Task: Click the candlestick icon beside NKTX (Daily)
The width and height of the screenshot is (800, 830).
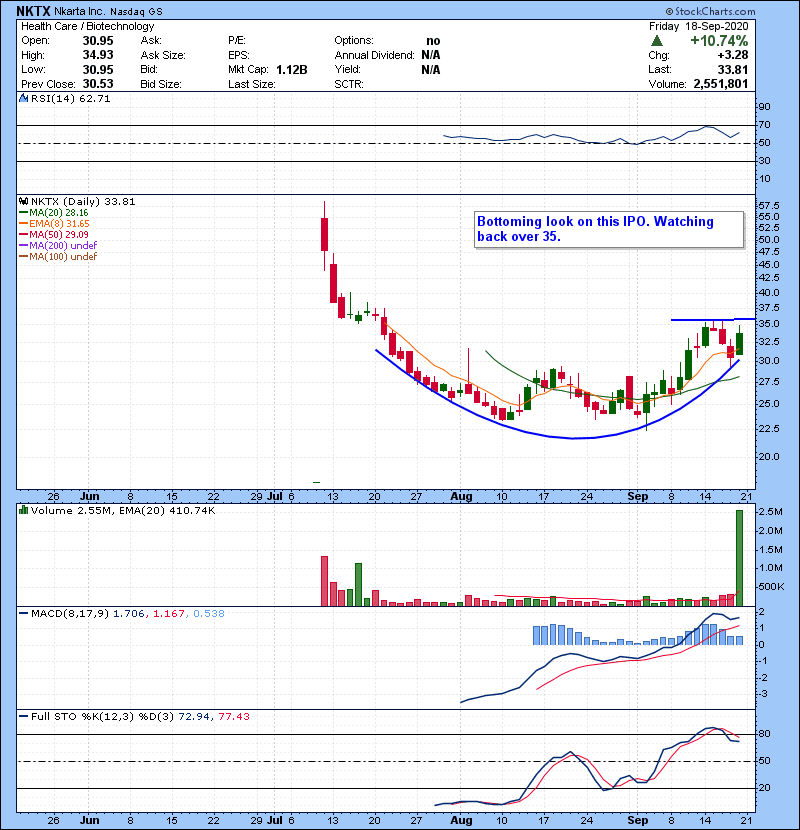Action: coord(23,201)
